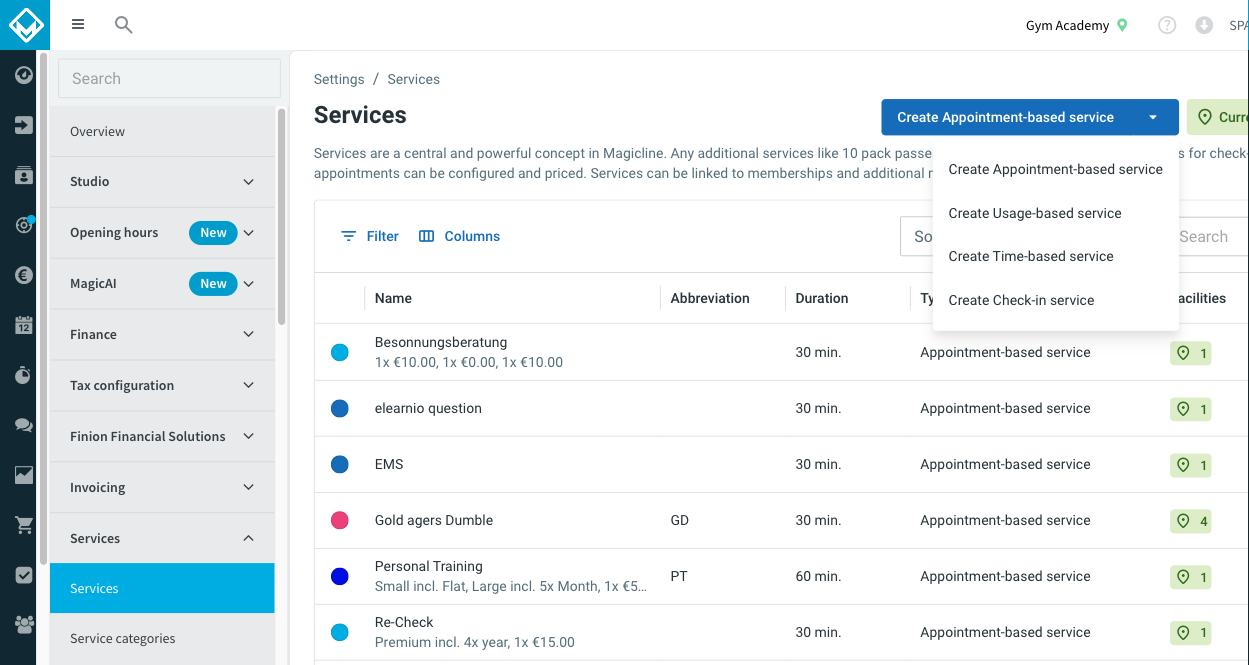
Task: Select Create Time-based service menu item
Action: click(x=1055, y=256)
